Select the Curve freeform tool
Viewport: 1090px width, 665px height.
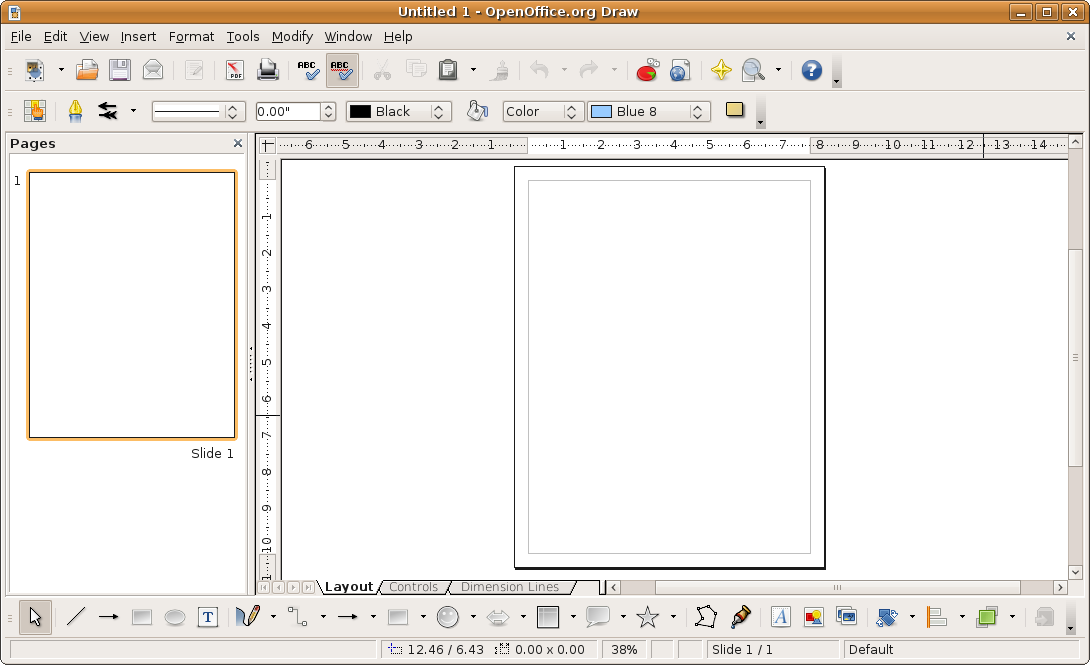248,616
